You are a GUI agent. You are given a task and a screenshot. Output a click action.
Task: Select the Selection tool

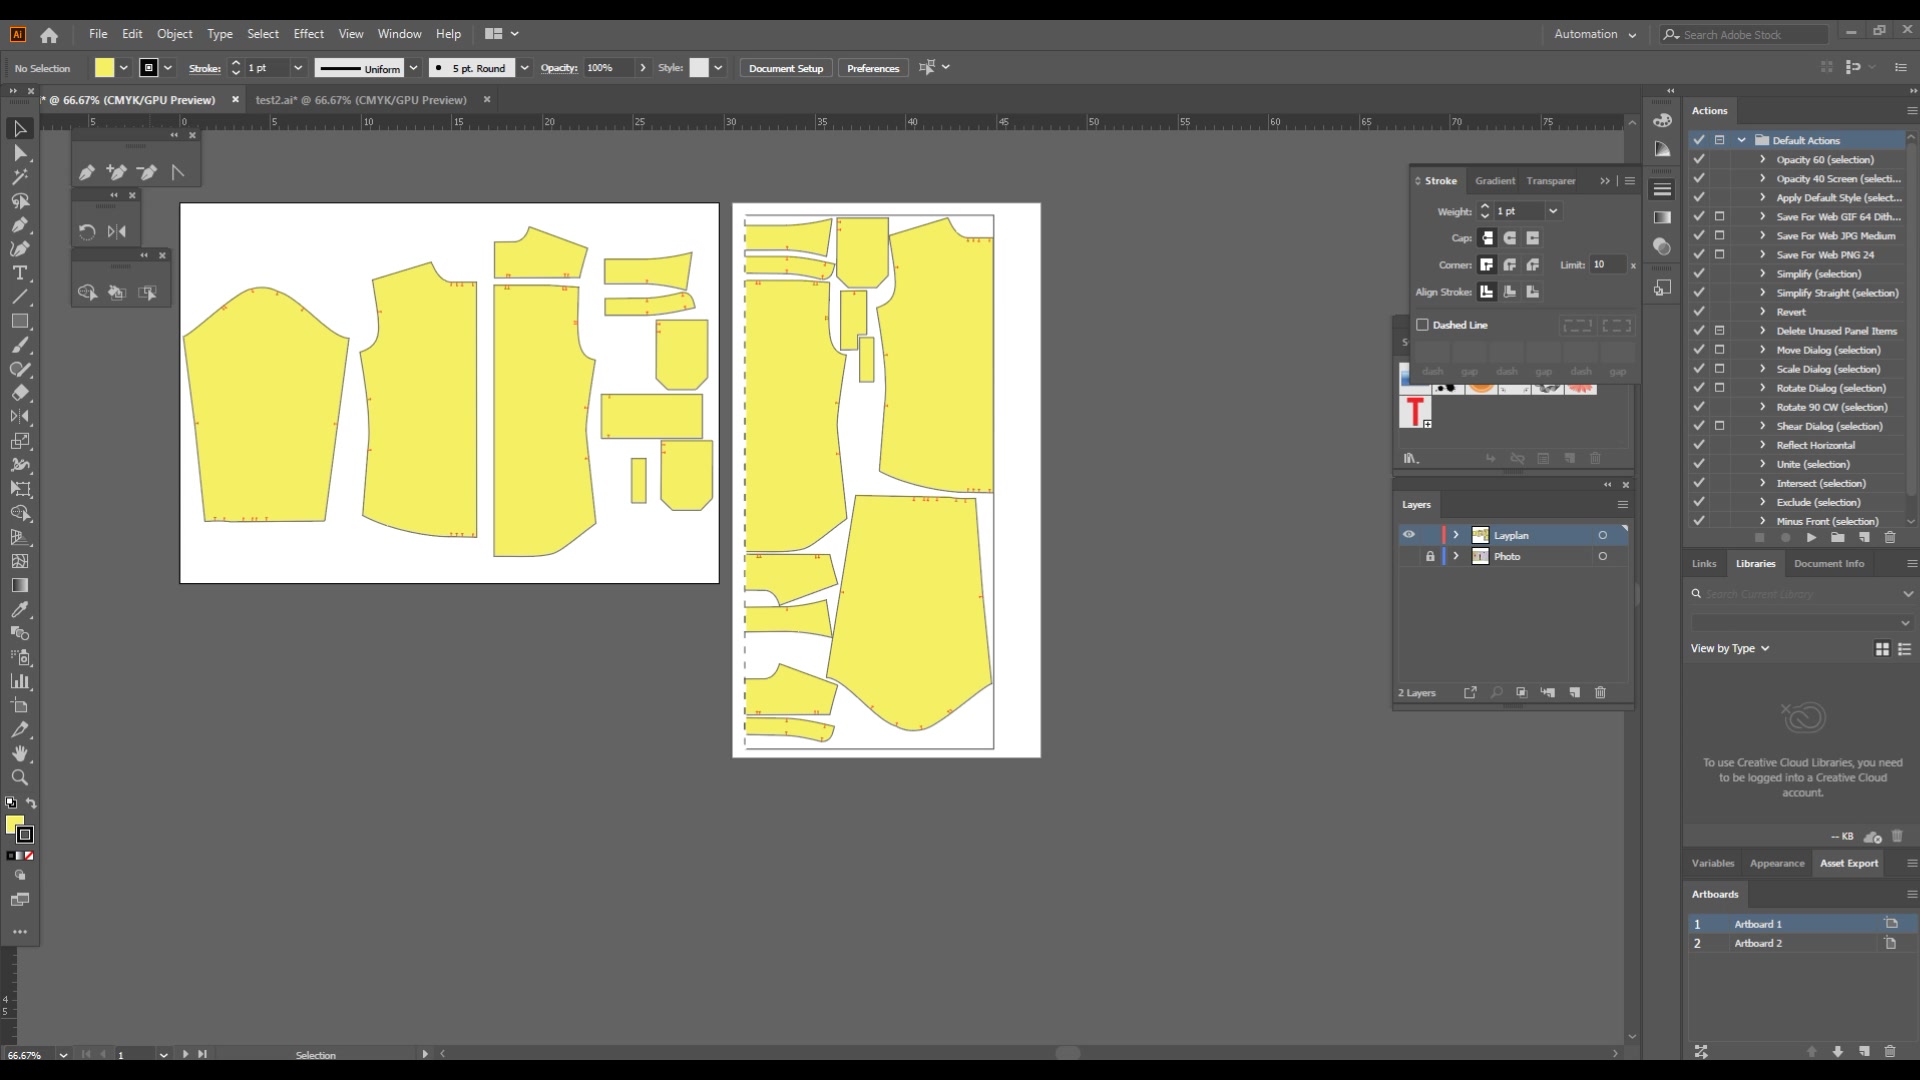pos(20,128)
